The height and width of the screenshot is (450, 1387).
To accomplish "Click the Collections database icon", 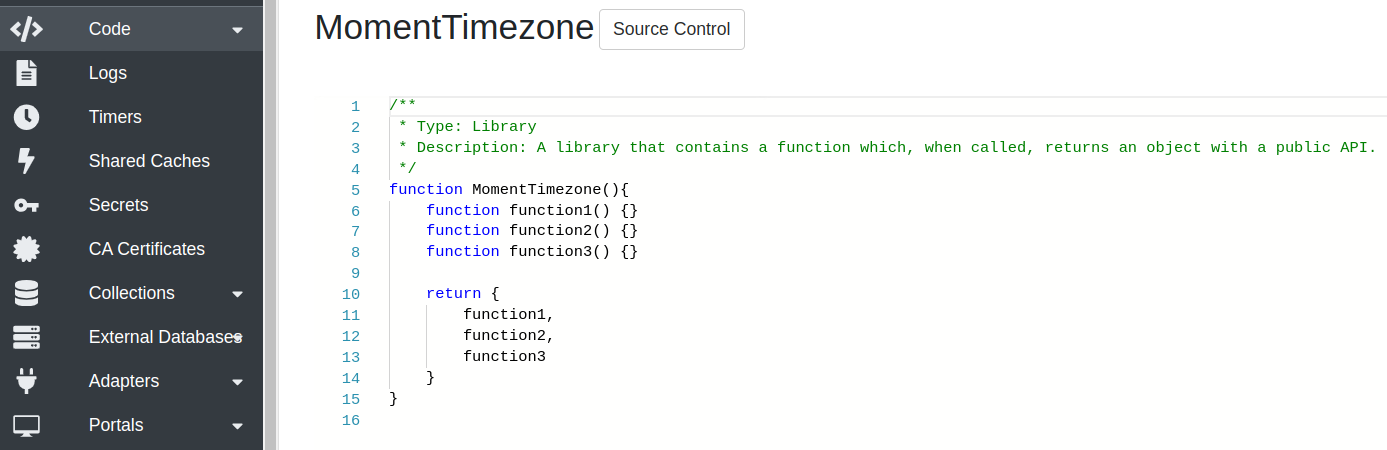I will pos(26,293).
